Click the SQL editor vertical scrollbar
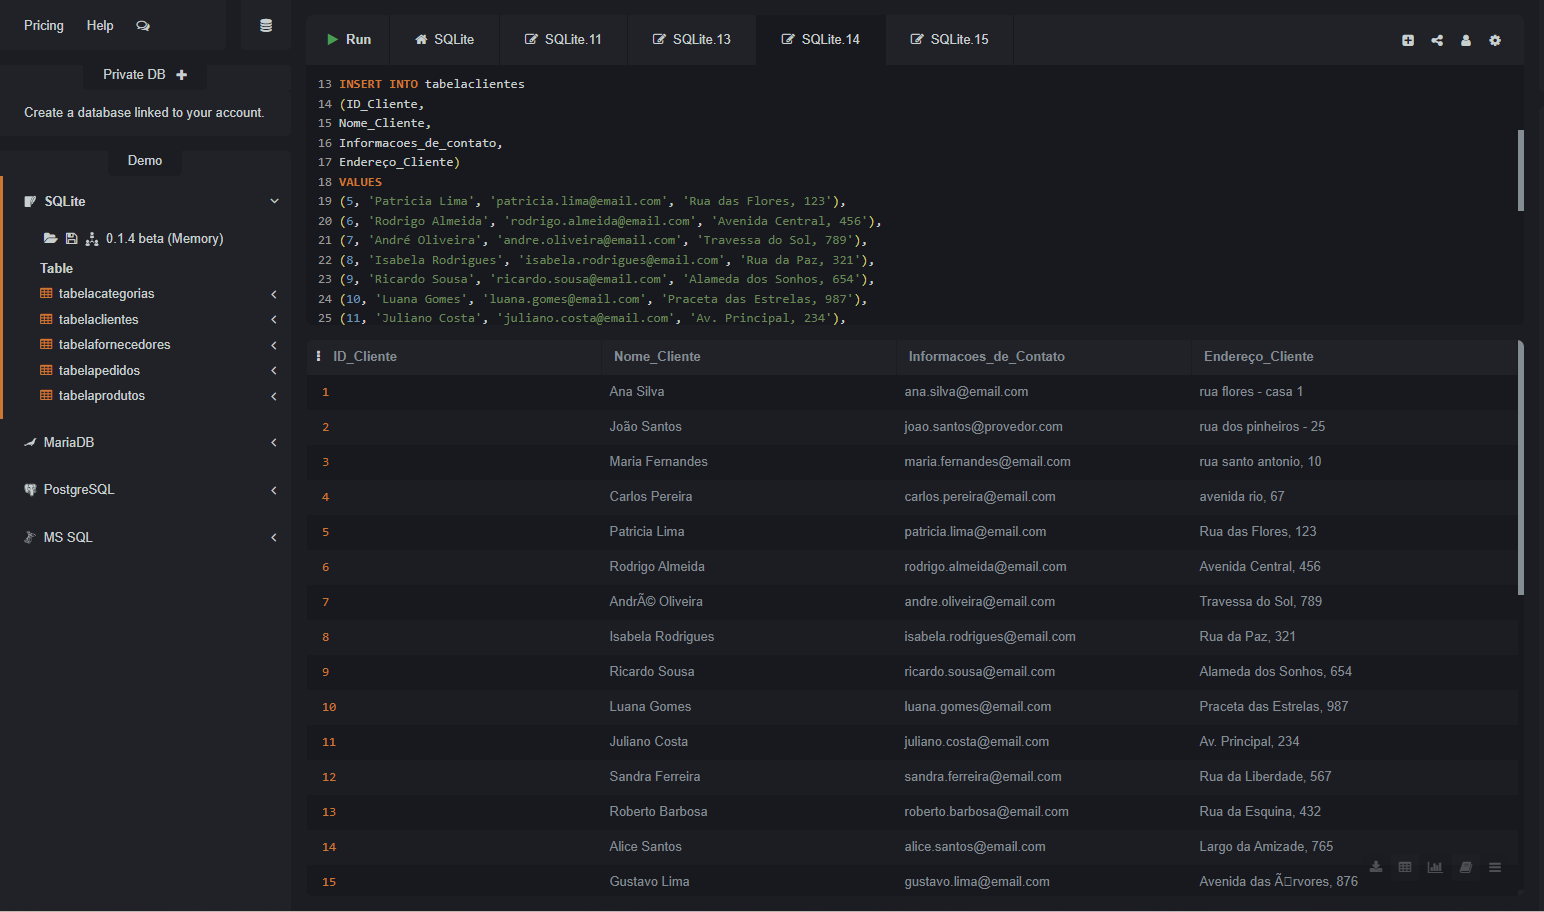This screenshot has width=1544, height=912. click(x=1520, y=170)
